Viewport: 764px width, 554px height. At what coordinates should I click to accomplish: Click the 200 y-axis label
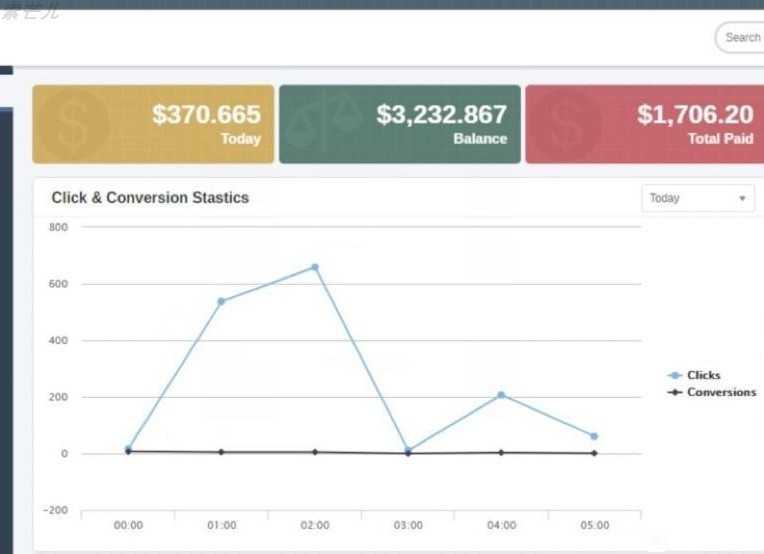[58, 397]
